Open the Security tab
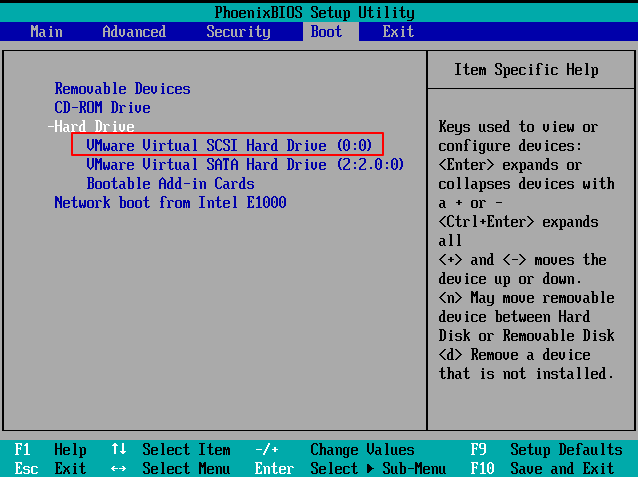Viewport: 638px width, 477px height. click(238, 32)
